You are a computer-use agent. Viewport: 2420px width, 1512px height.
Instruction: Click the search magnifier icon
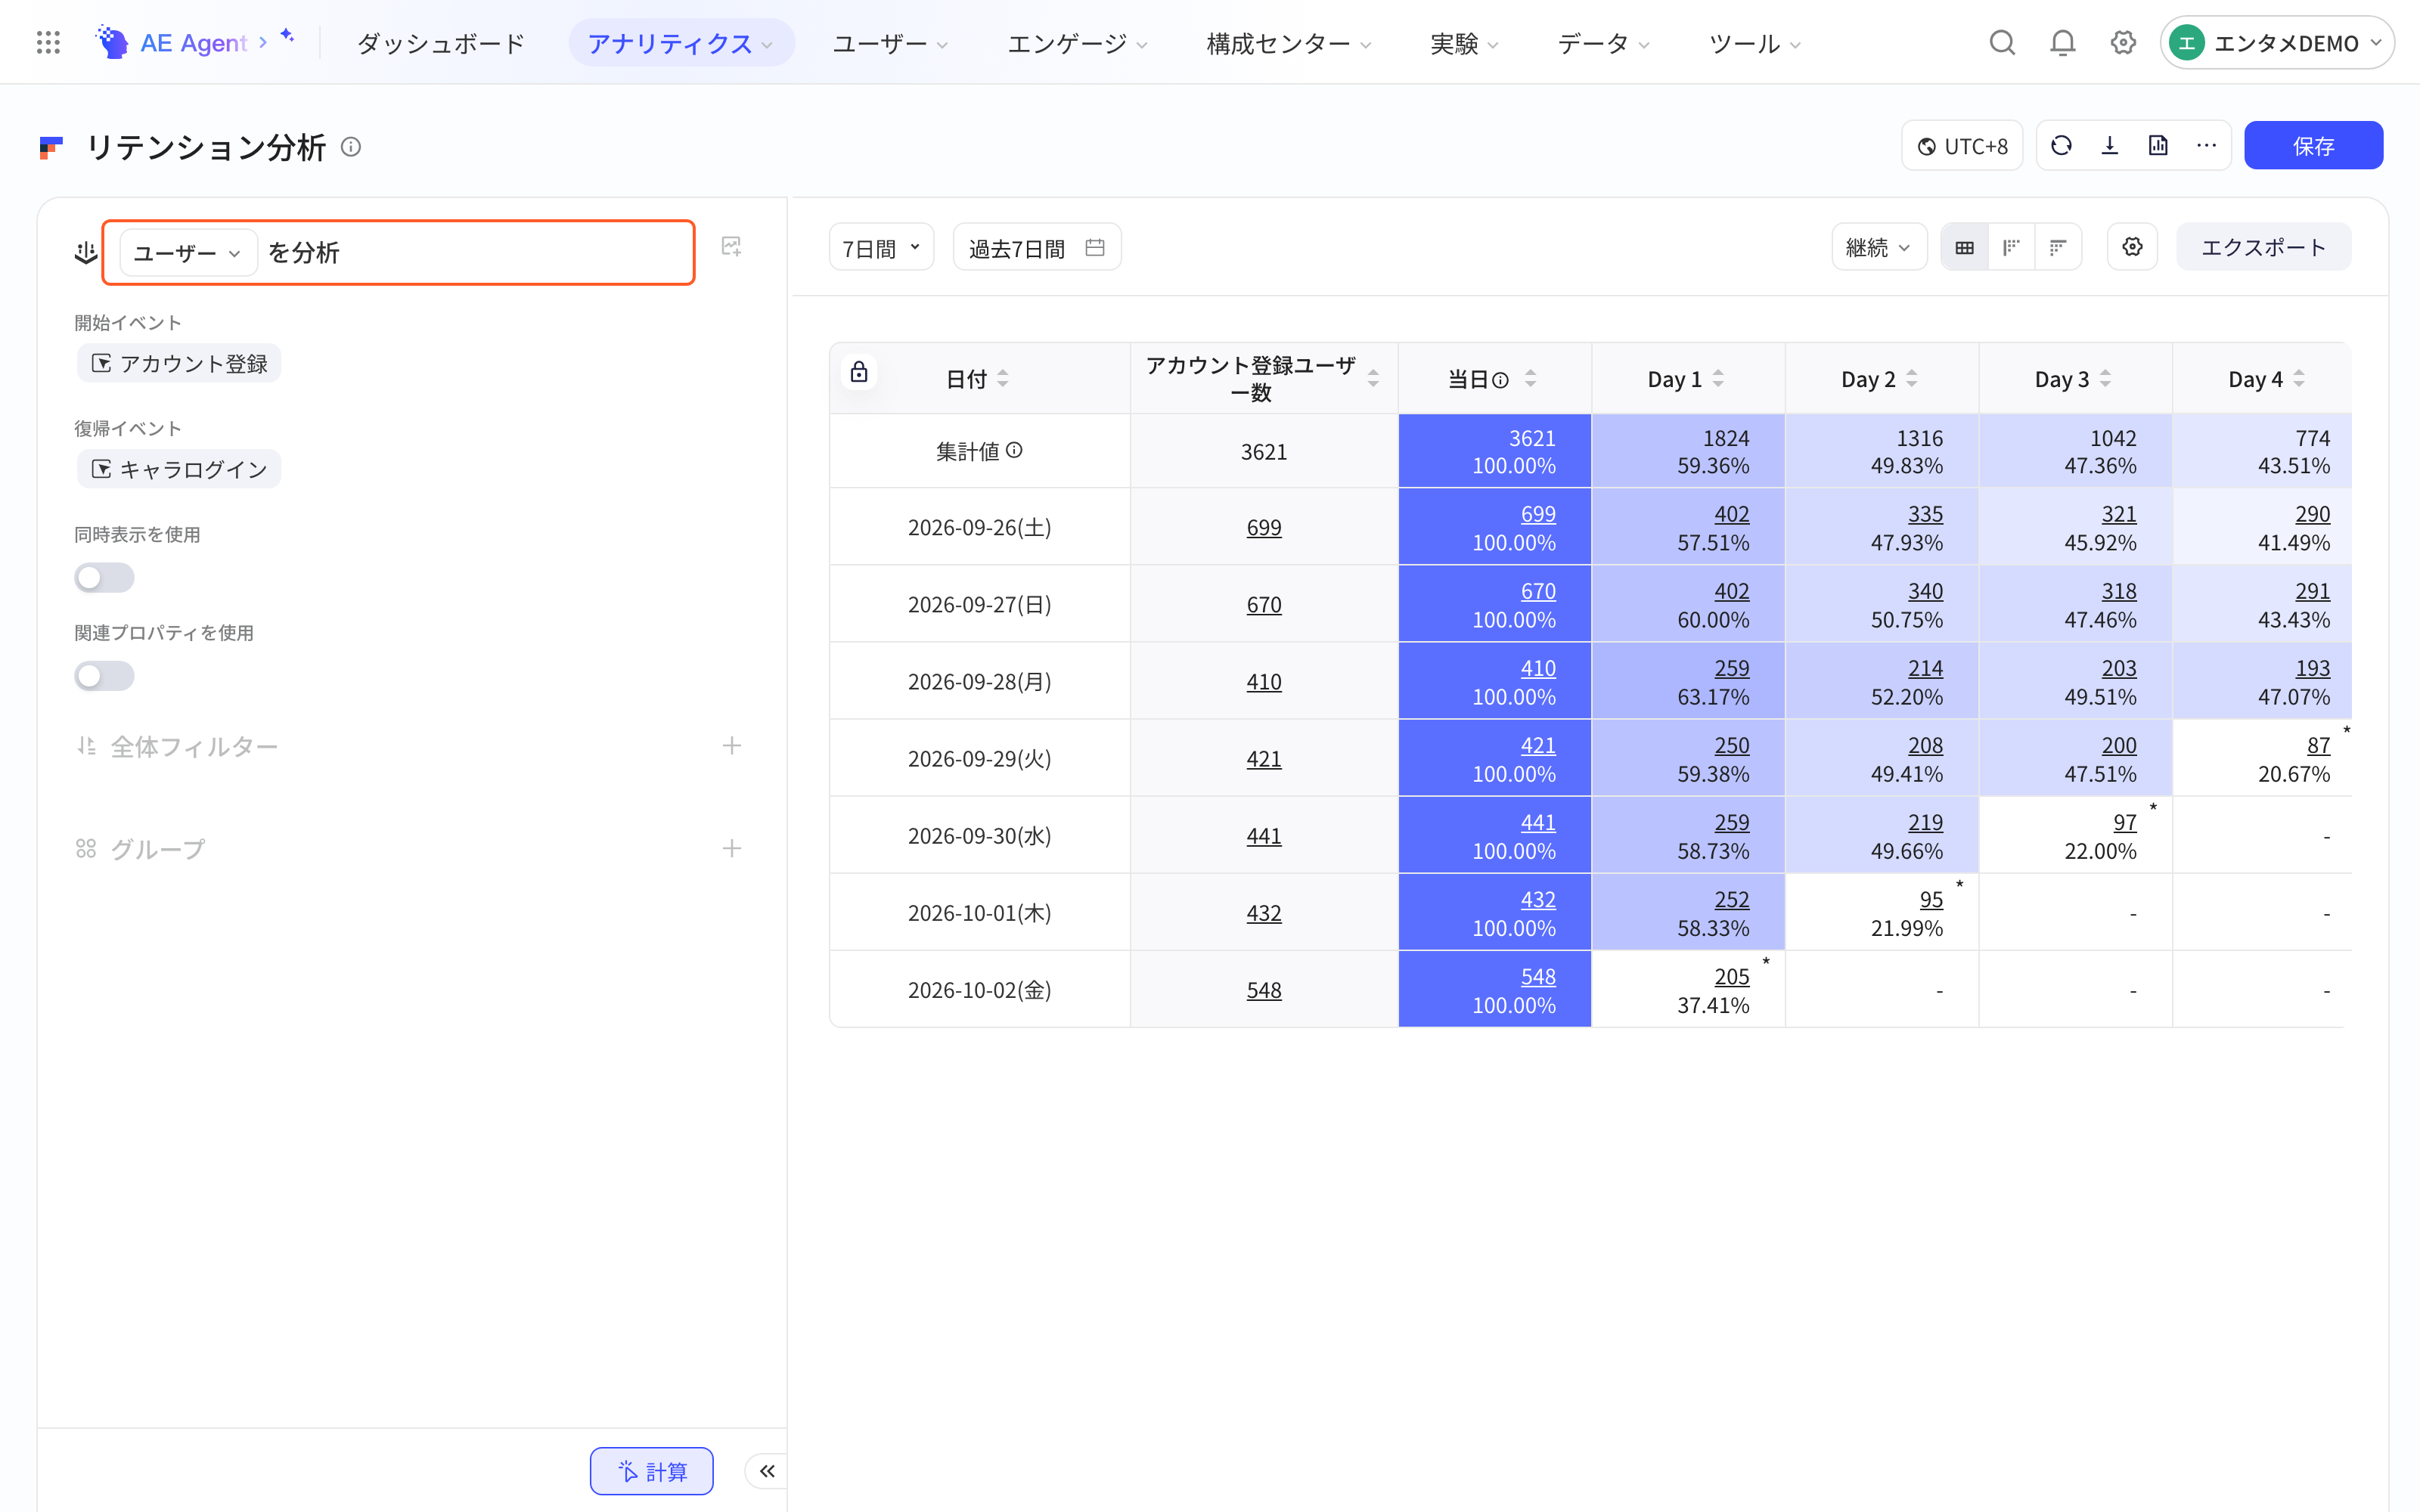coord(2001,43)
